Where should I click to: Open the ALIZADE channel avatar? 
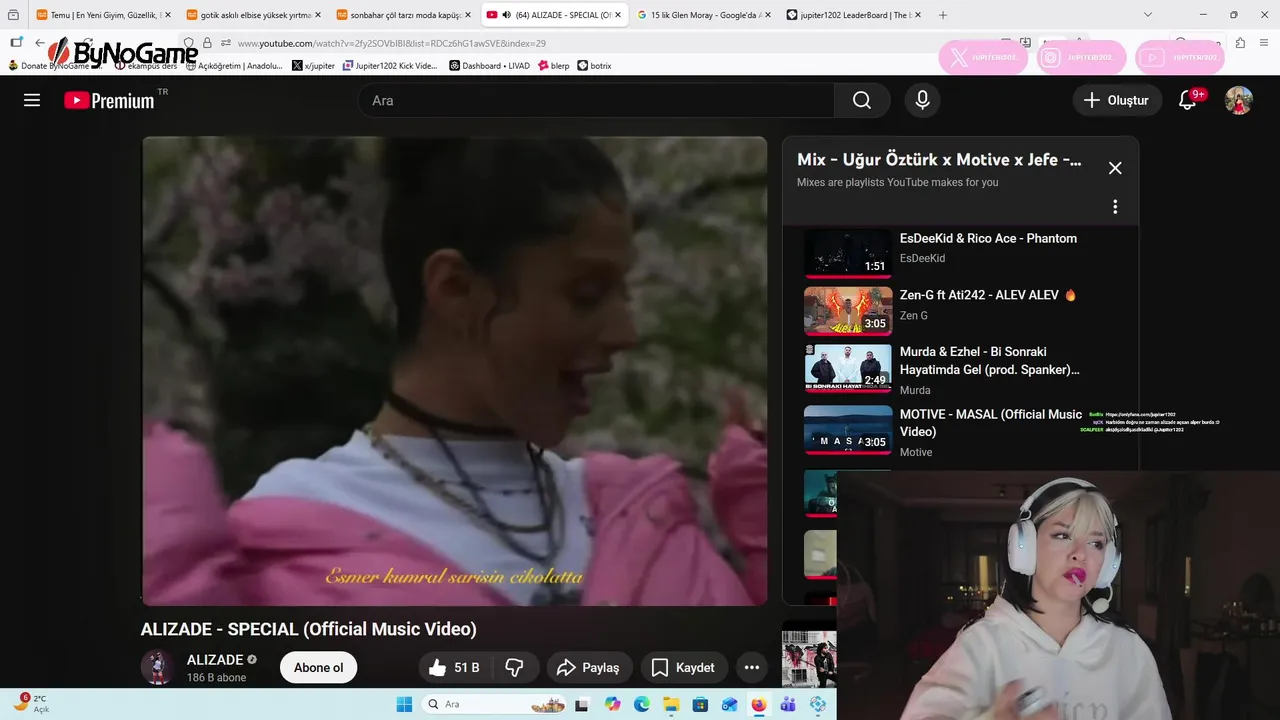point(157,667)
